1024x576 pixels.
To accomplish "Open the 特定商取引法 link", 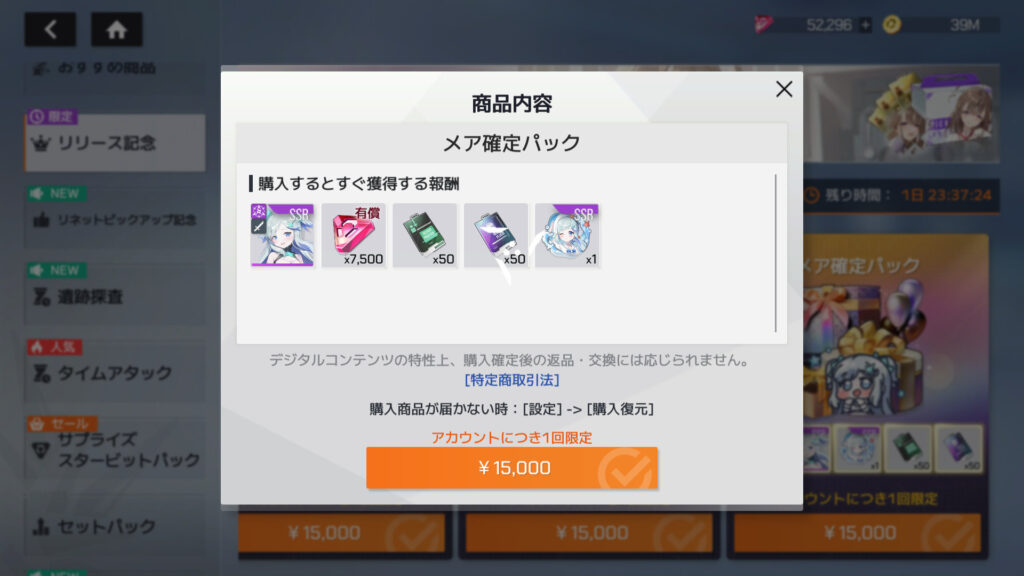I will coord(512,380).
